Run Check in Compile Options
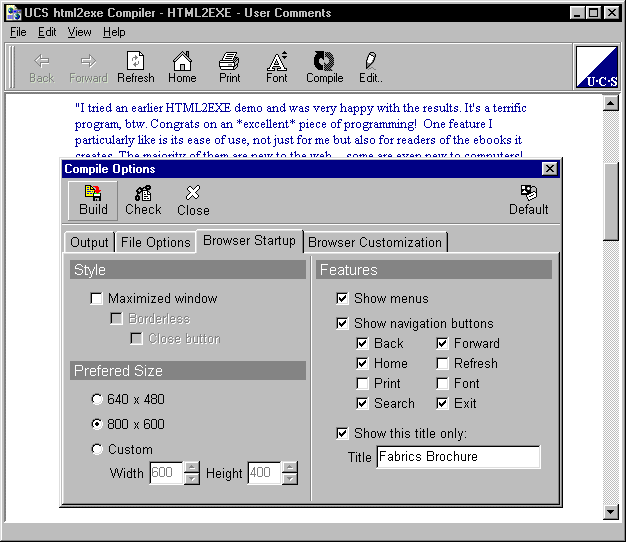This screenshot has width=626, height=542. pos(143,200)
